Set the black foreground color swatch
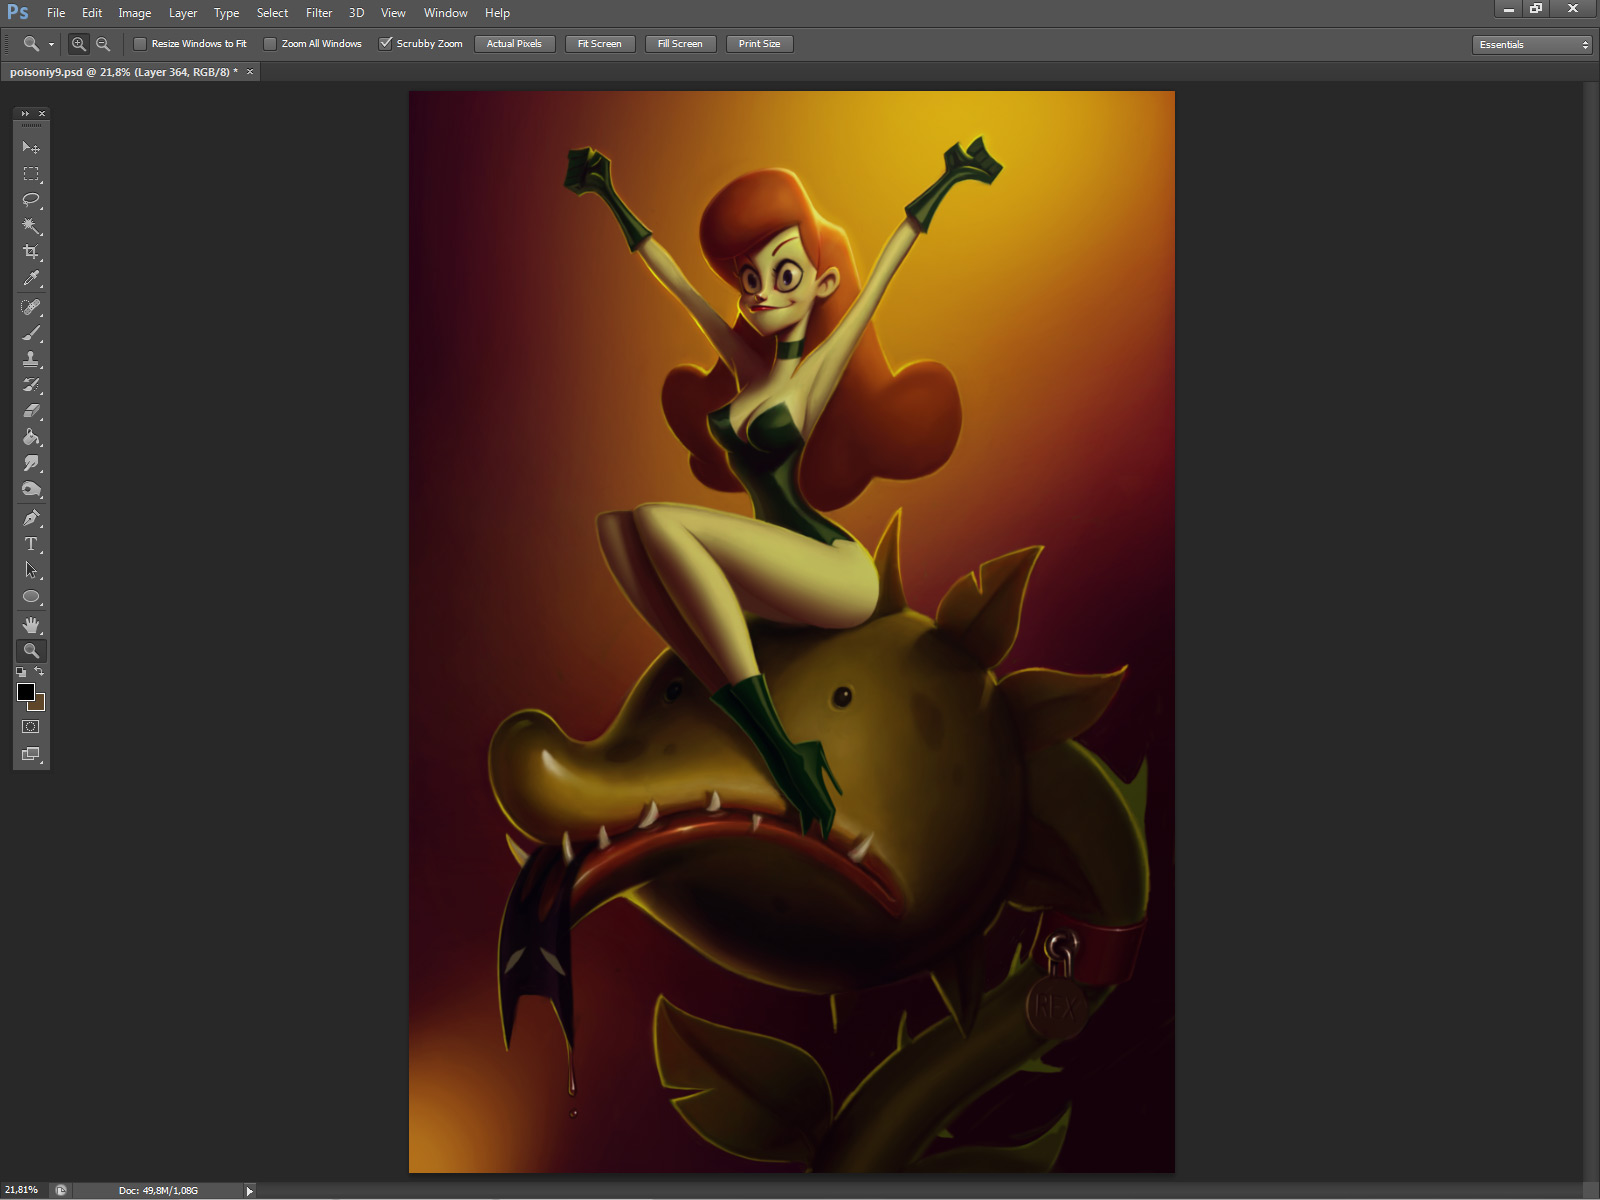Viewport: 1600px width, 1200px height. point(26,692)
